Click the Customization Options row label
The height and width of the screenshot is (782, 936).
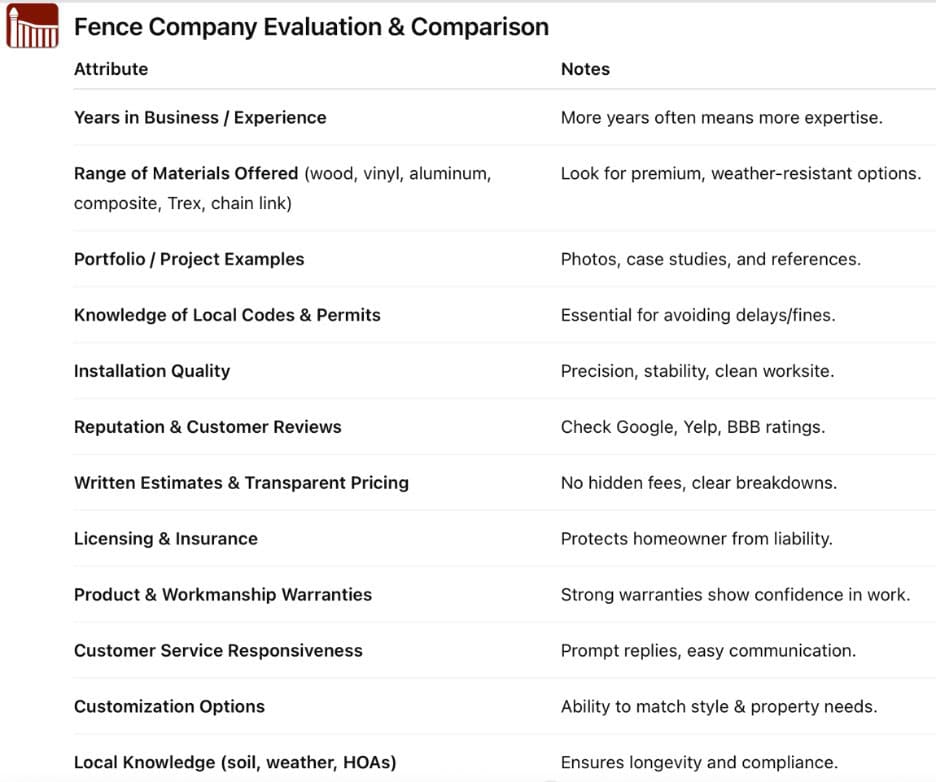point(169,707)
